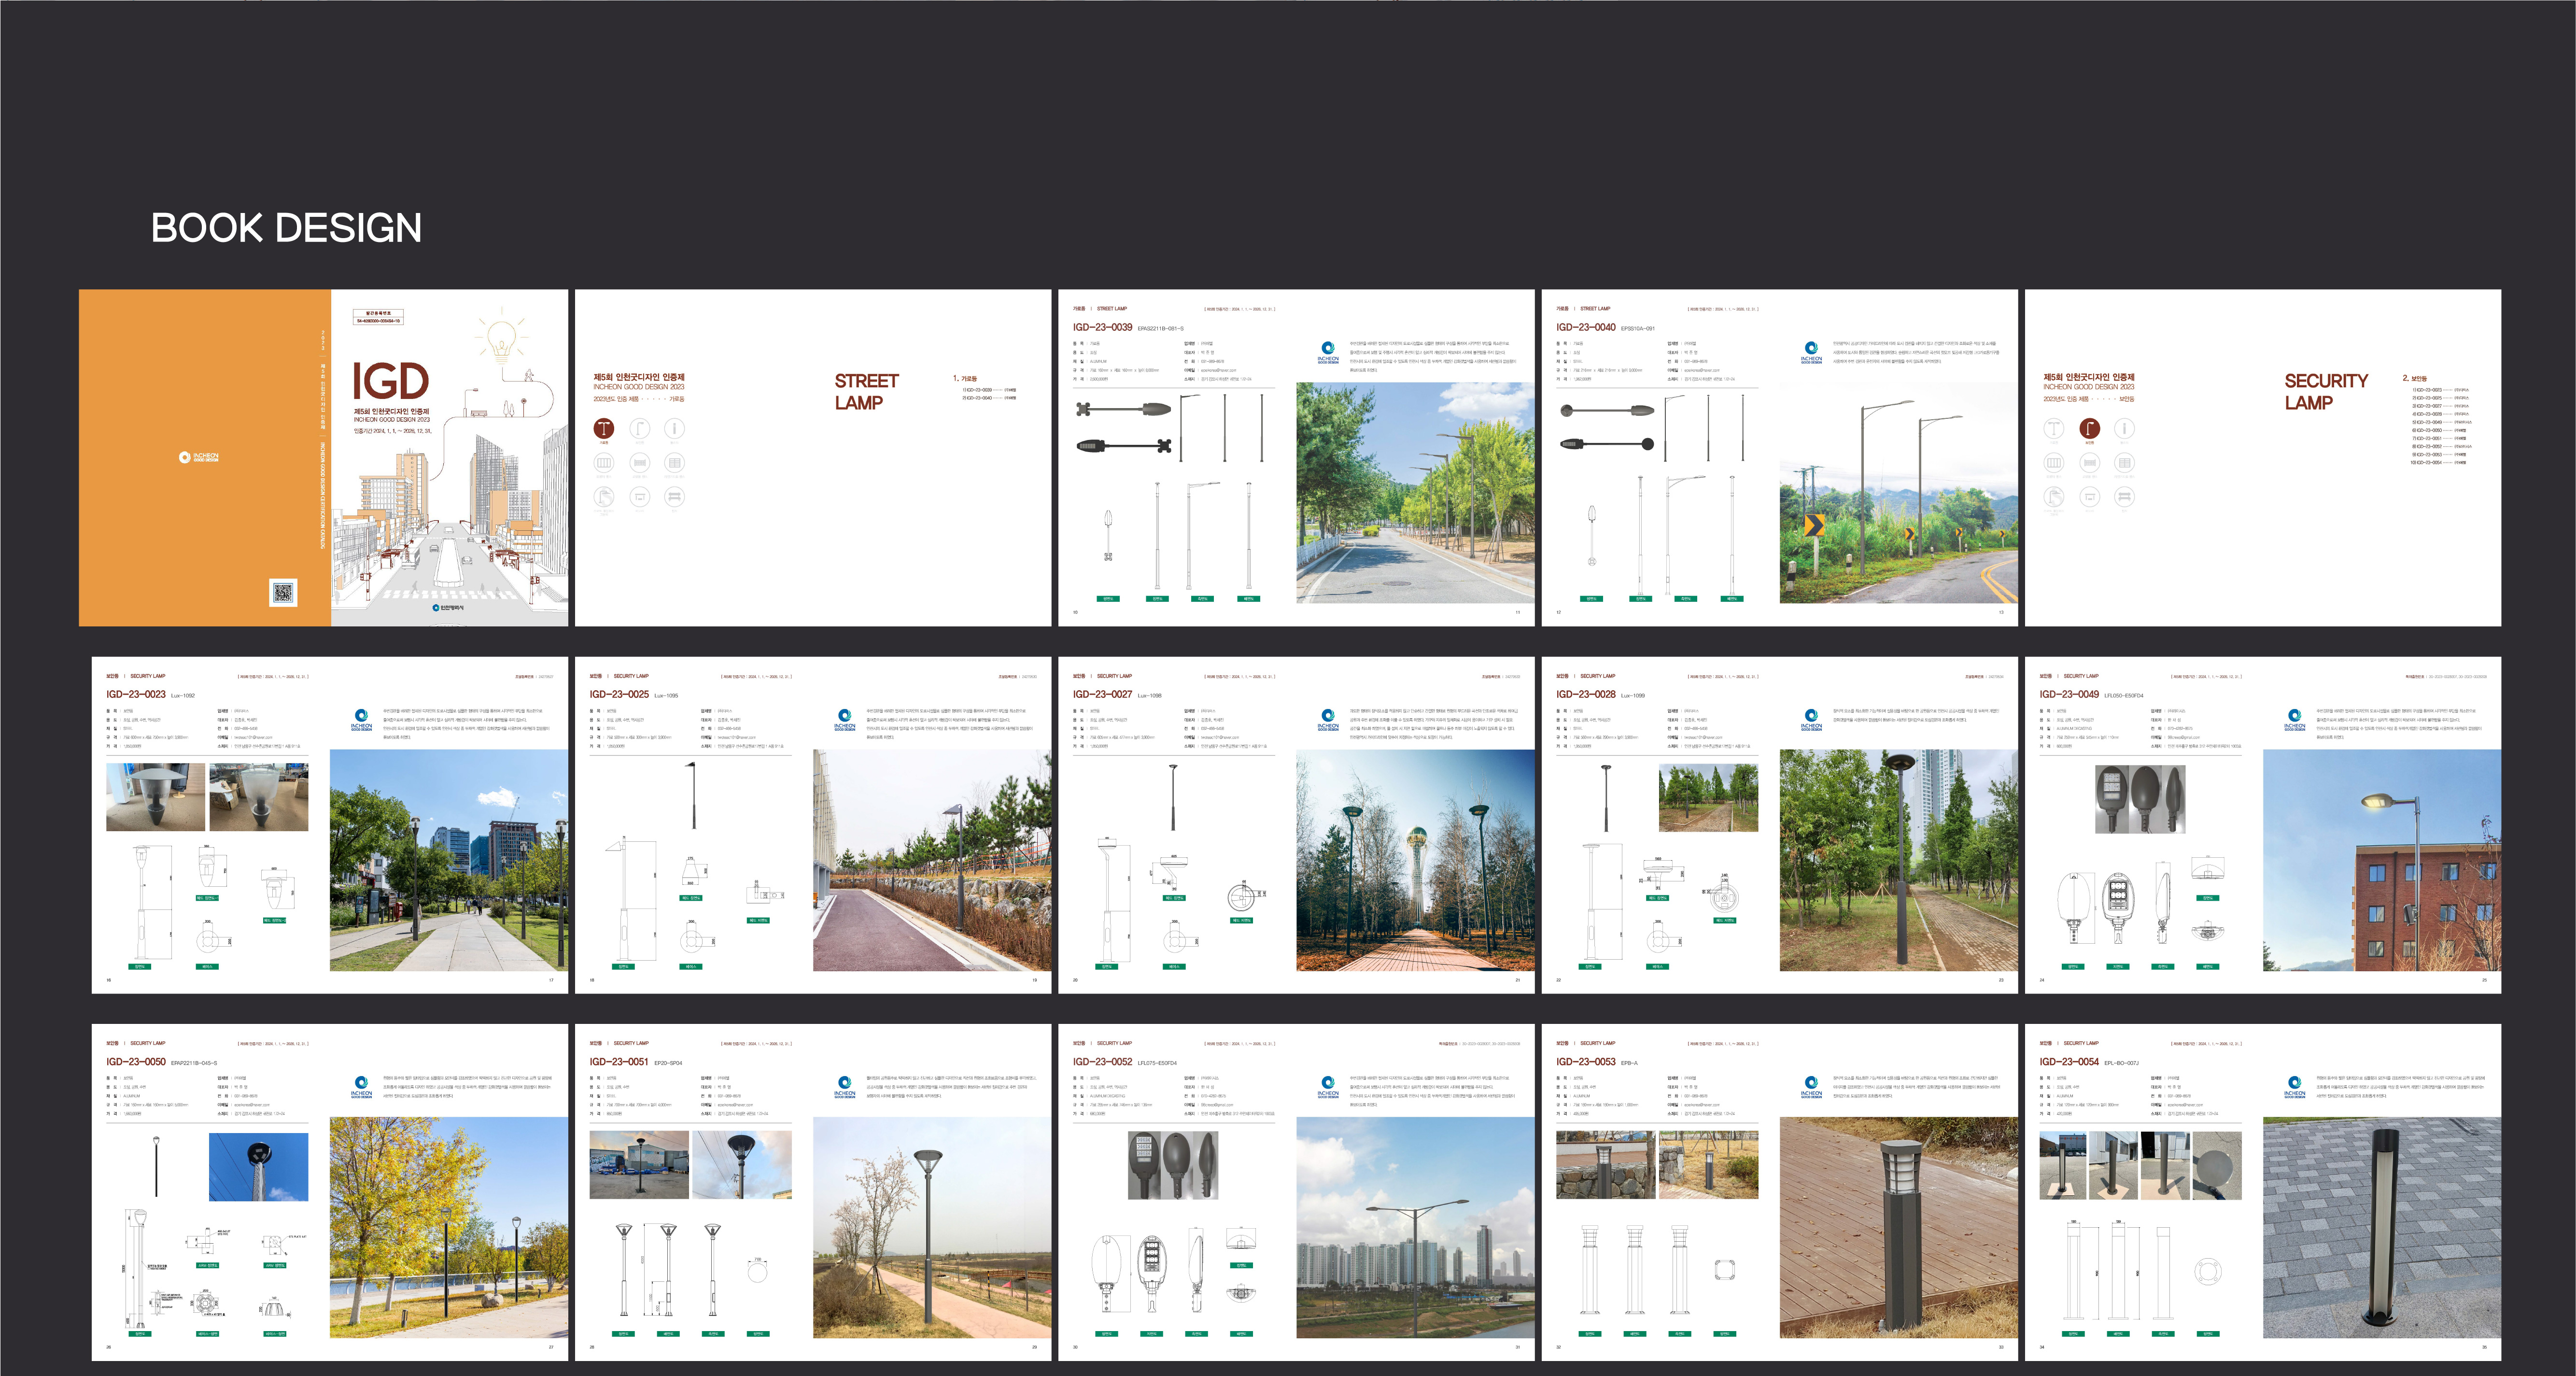Click the "INCHEON GOOD DESIGN 2023" text on STREET LAMP page
The image size is (2576, 1376).
click(x=639, y=387)
